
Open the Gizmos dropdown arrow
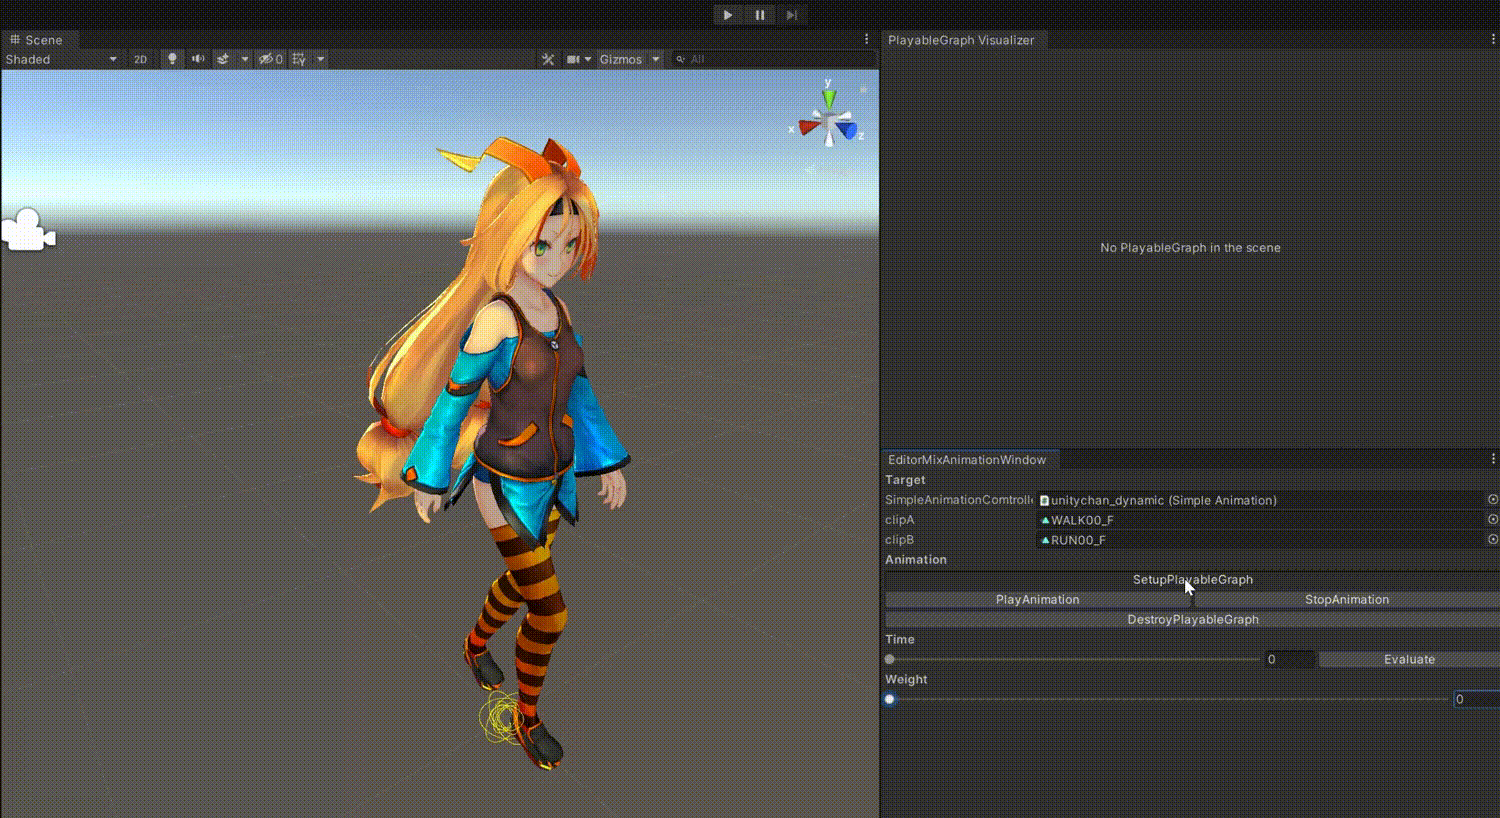pyautogui.click(x=656, y=59)
